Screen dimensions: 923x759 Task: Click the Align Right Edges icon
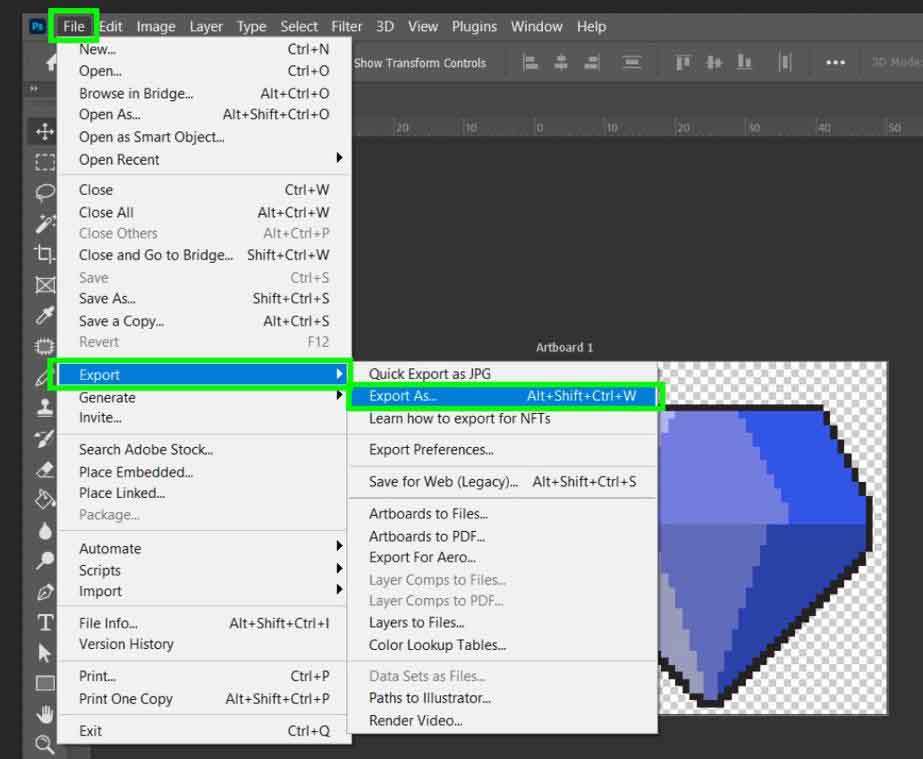[x=592, y=62]
